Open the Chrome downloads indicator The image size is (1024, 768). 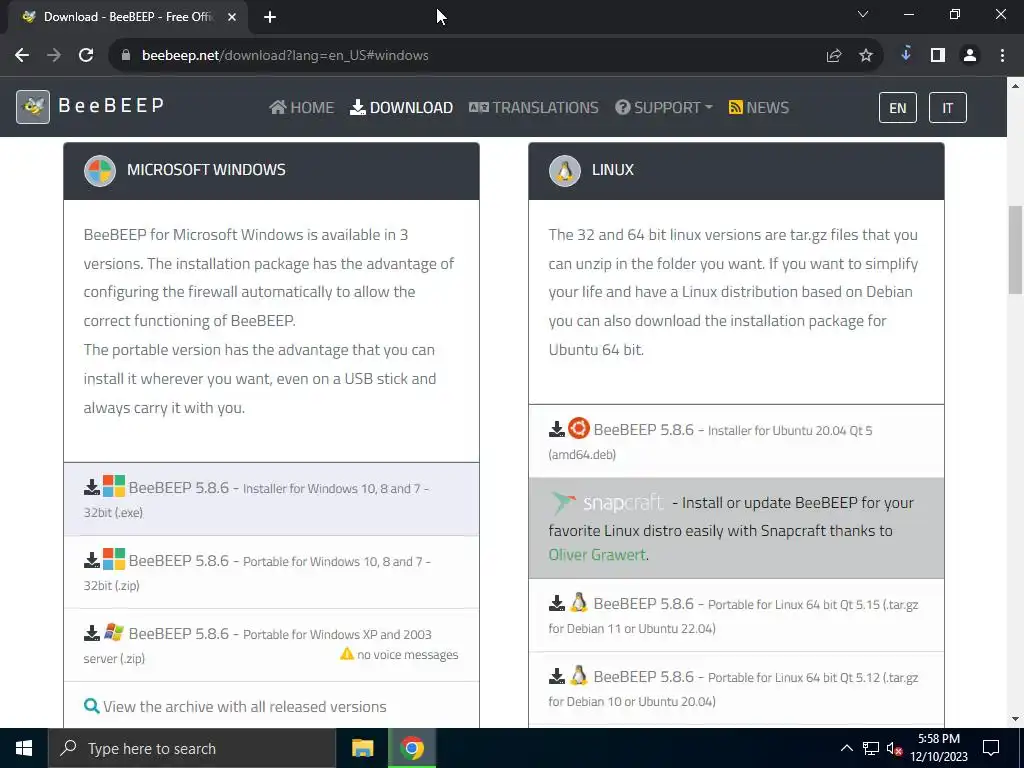(906, 55)
